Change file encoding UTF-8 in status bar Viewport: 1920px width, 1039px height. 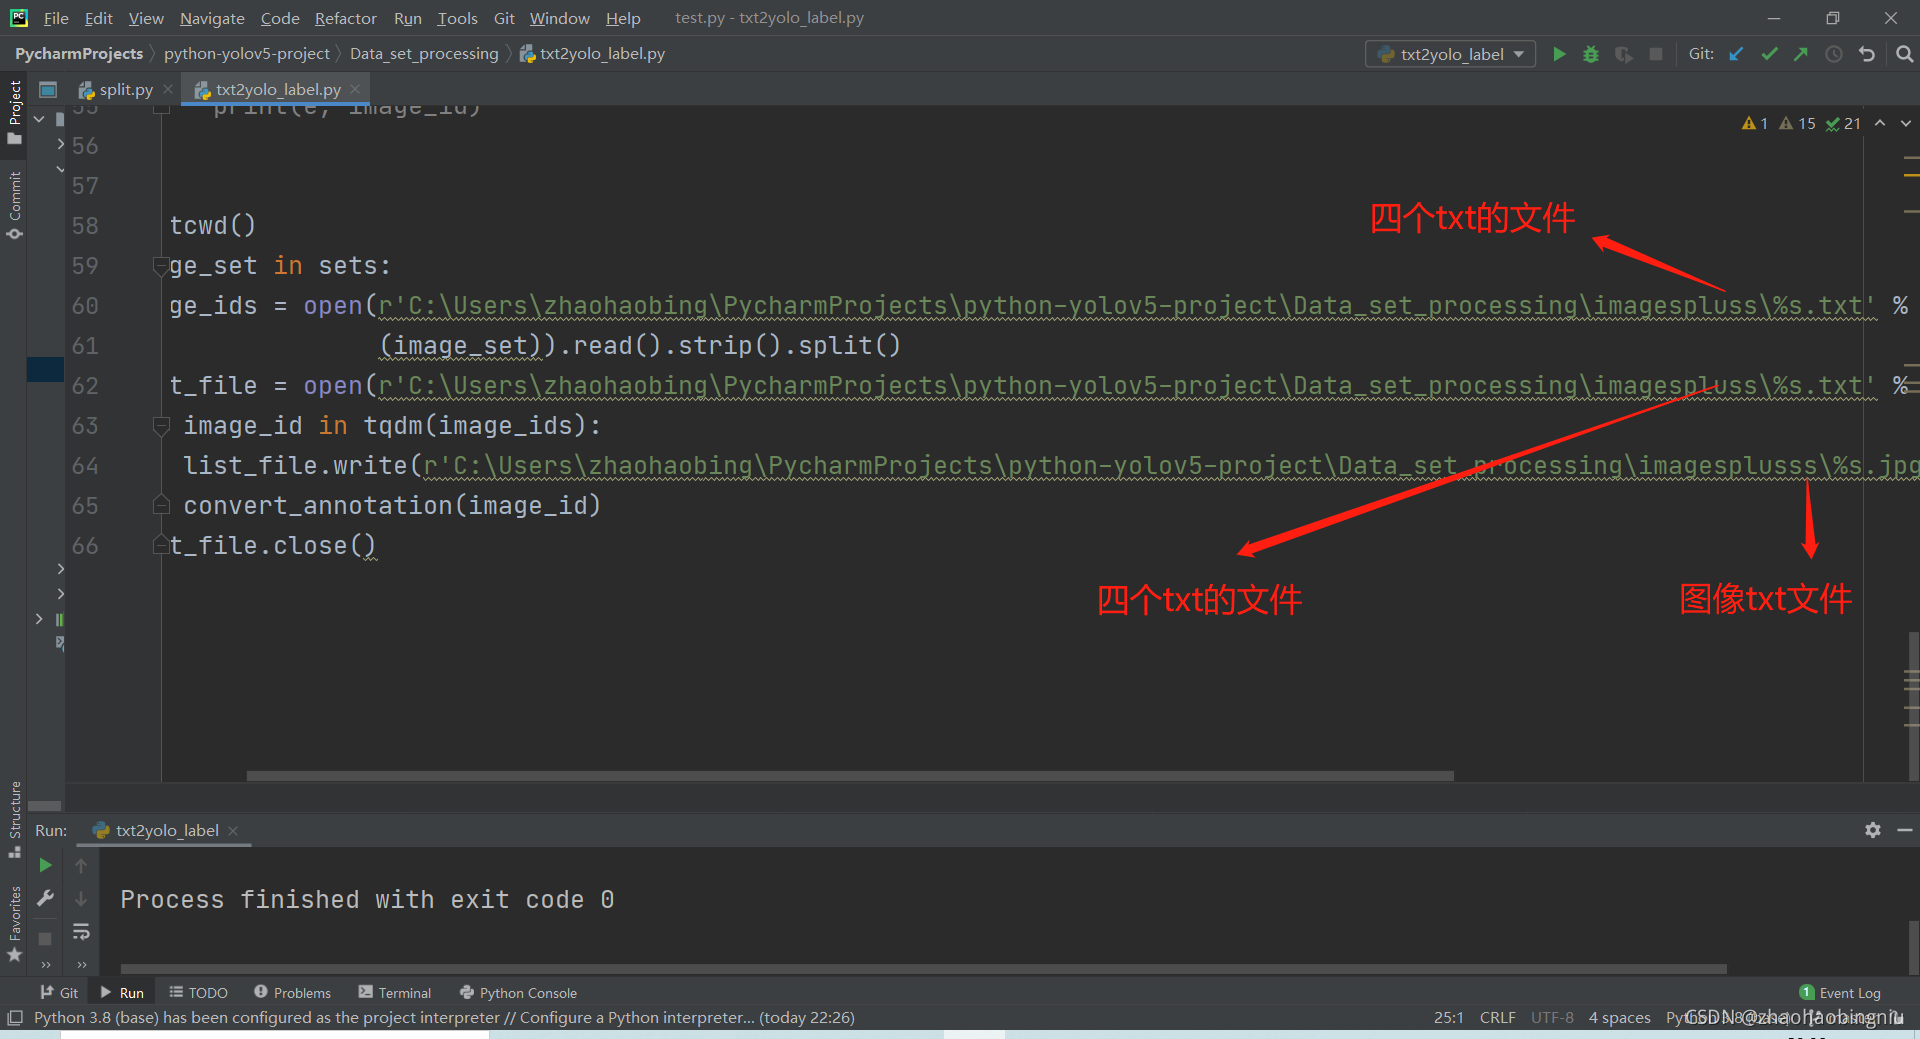click(x=1552, y=1018)
